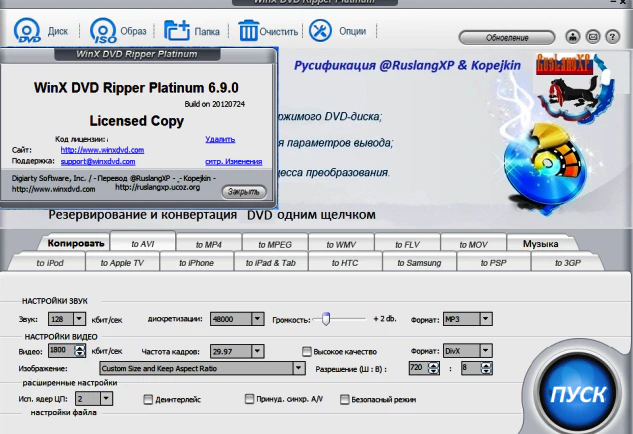
Task: Click the height resolution spinner arrows
Action: click(486, 368)
